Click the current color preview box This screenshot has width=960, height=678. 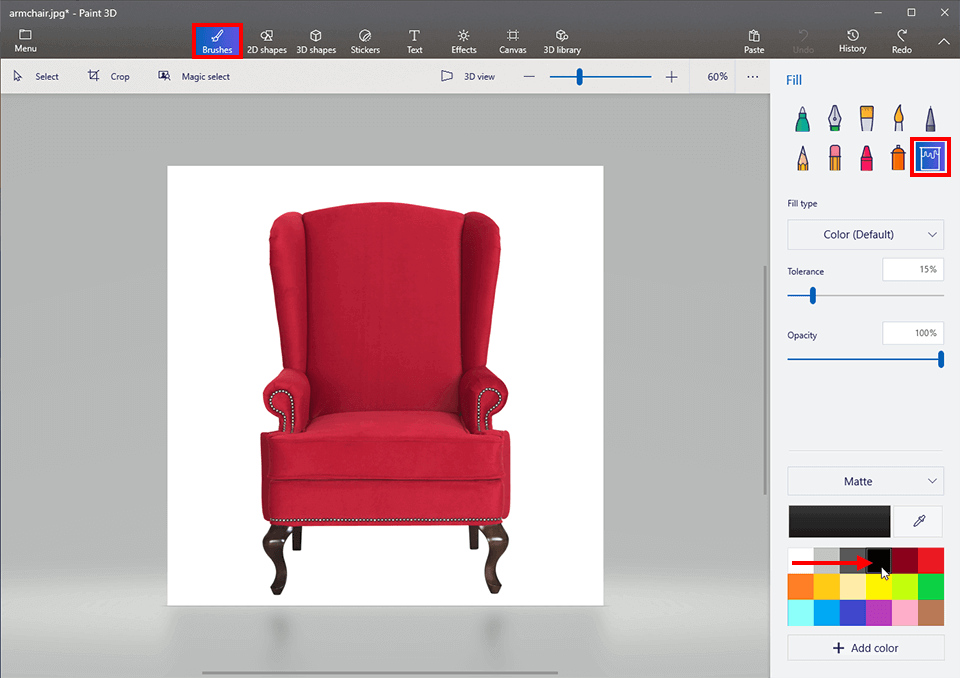pyautogui.click(x=839, y=521)
